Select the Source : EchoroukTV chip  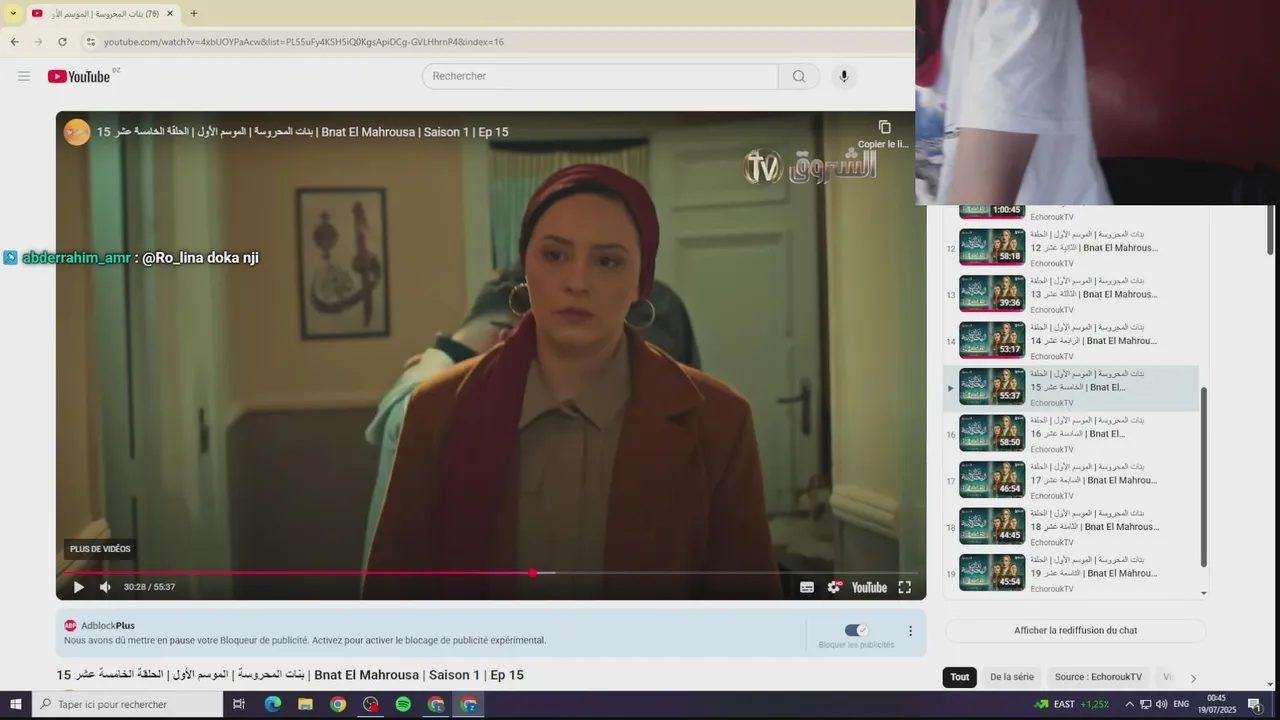pos(1098,677)
